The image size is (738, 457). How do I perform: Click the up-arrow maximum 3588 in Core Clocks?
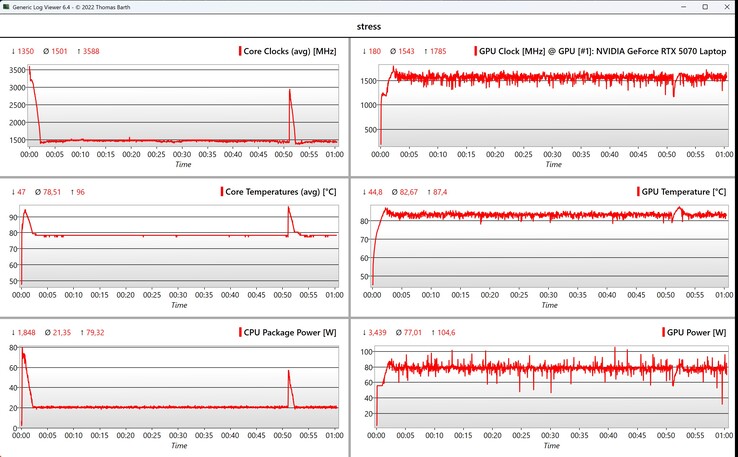click(x=84, y=51)
